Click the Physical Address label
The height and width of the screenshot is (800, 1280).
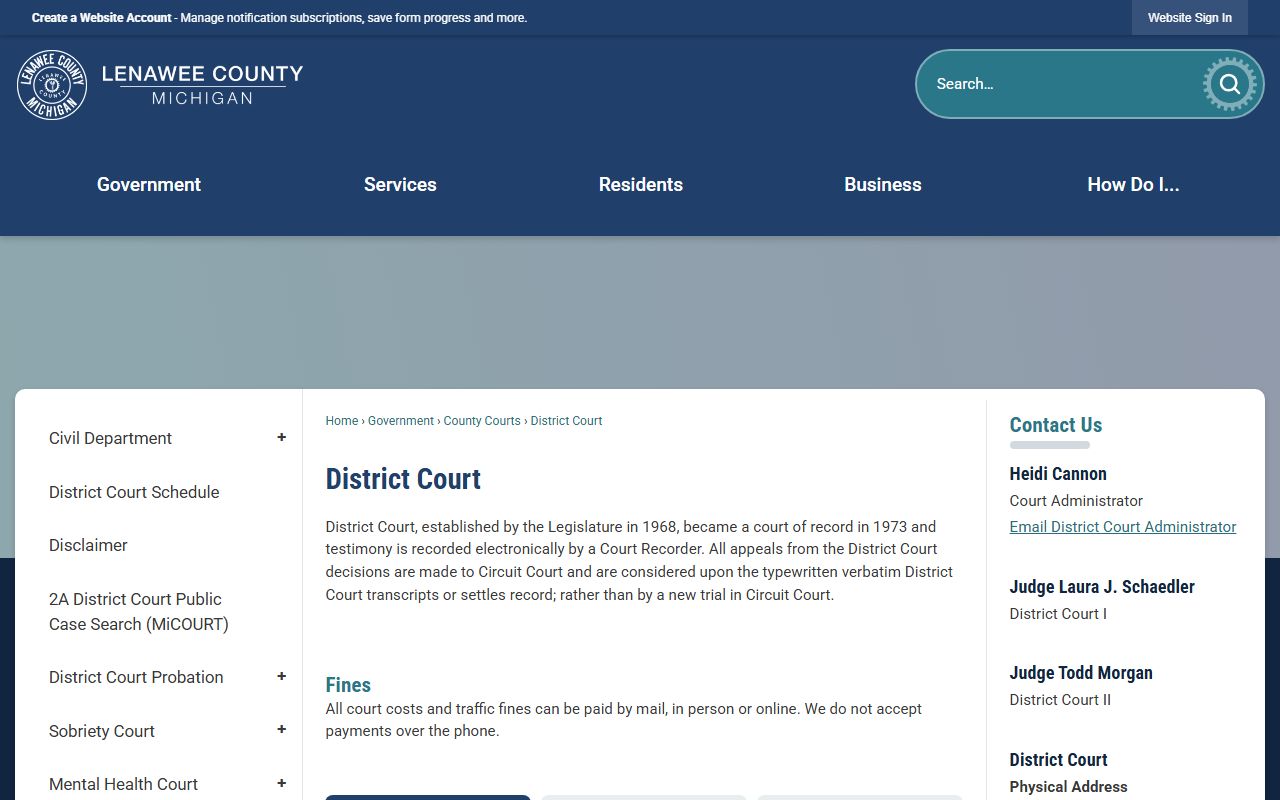1068,787
